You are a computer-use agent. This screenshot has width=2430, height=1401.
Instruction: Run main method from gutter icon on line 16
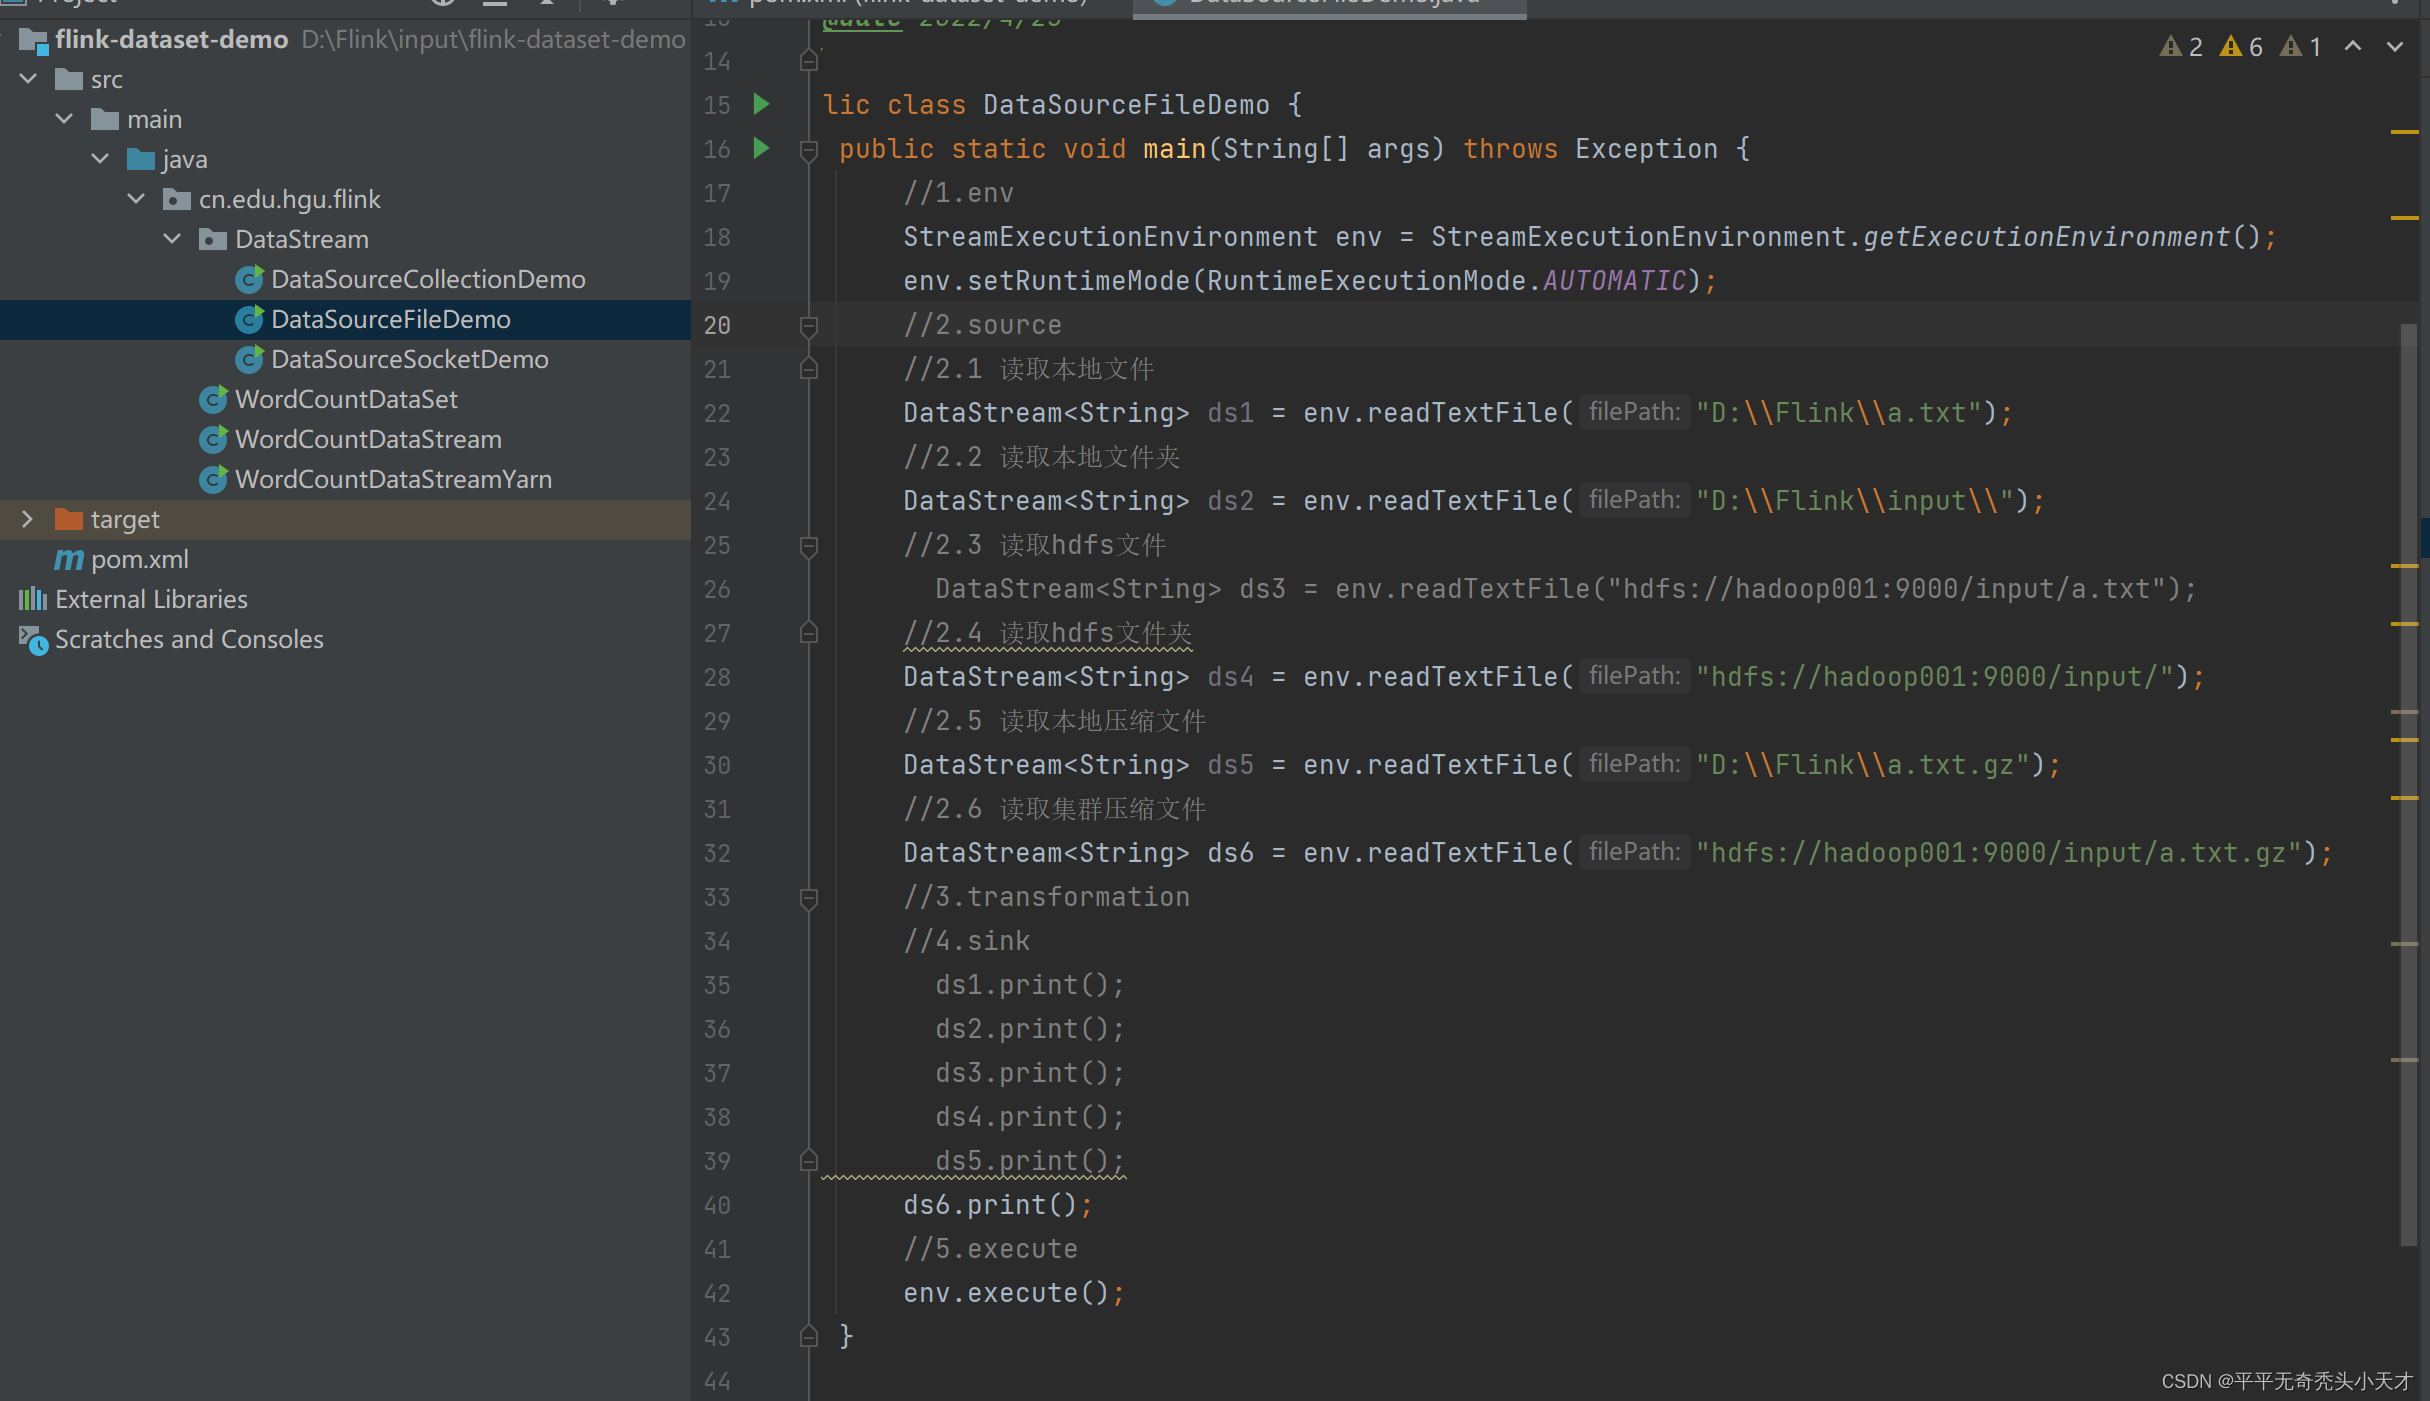point(761,148)
